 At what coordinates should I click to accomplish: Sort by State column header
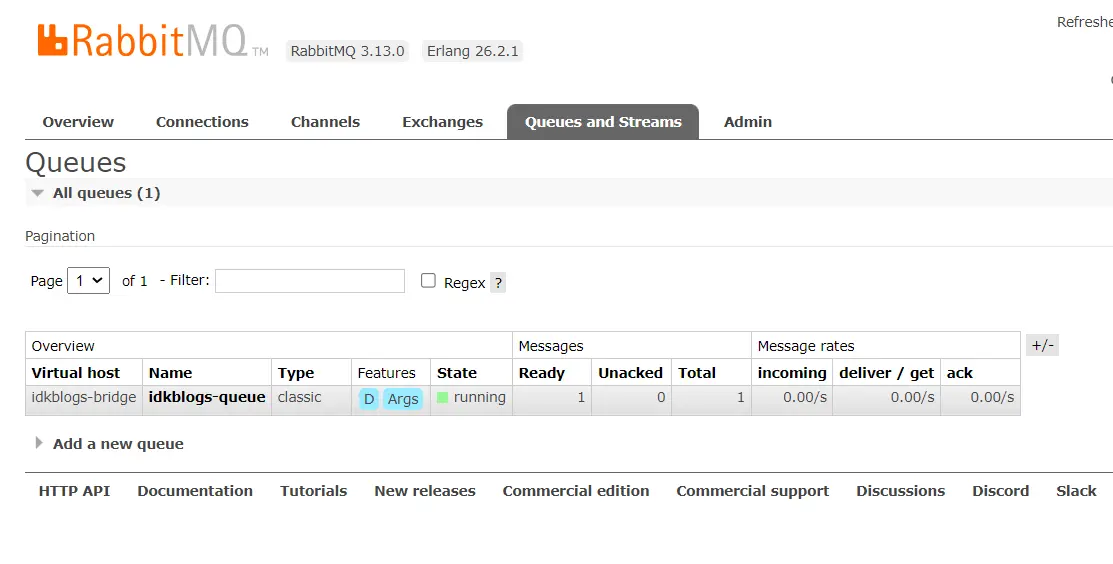tap(457, 373)
